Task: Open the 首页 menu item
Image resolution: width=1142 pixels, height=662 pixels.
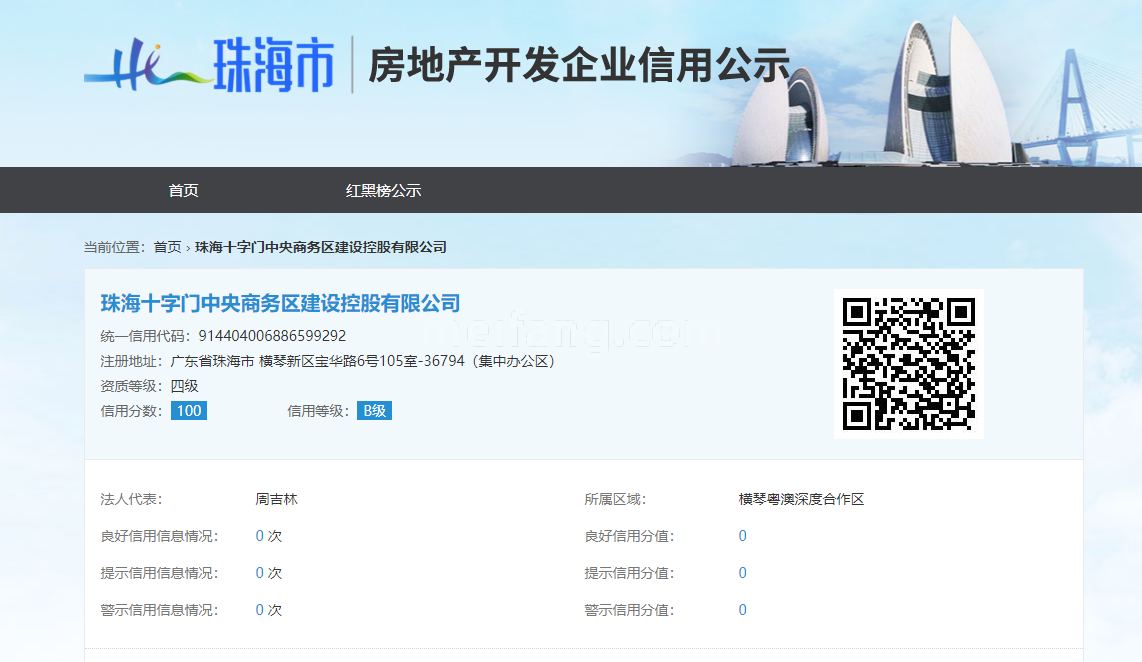Action: (185, 189)
